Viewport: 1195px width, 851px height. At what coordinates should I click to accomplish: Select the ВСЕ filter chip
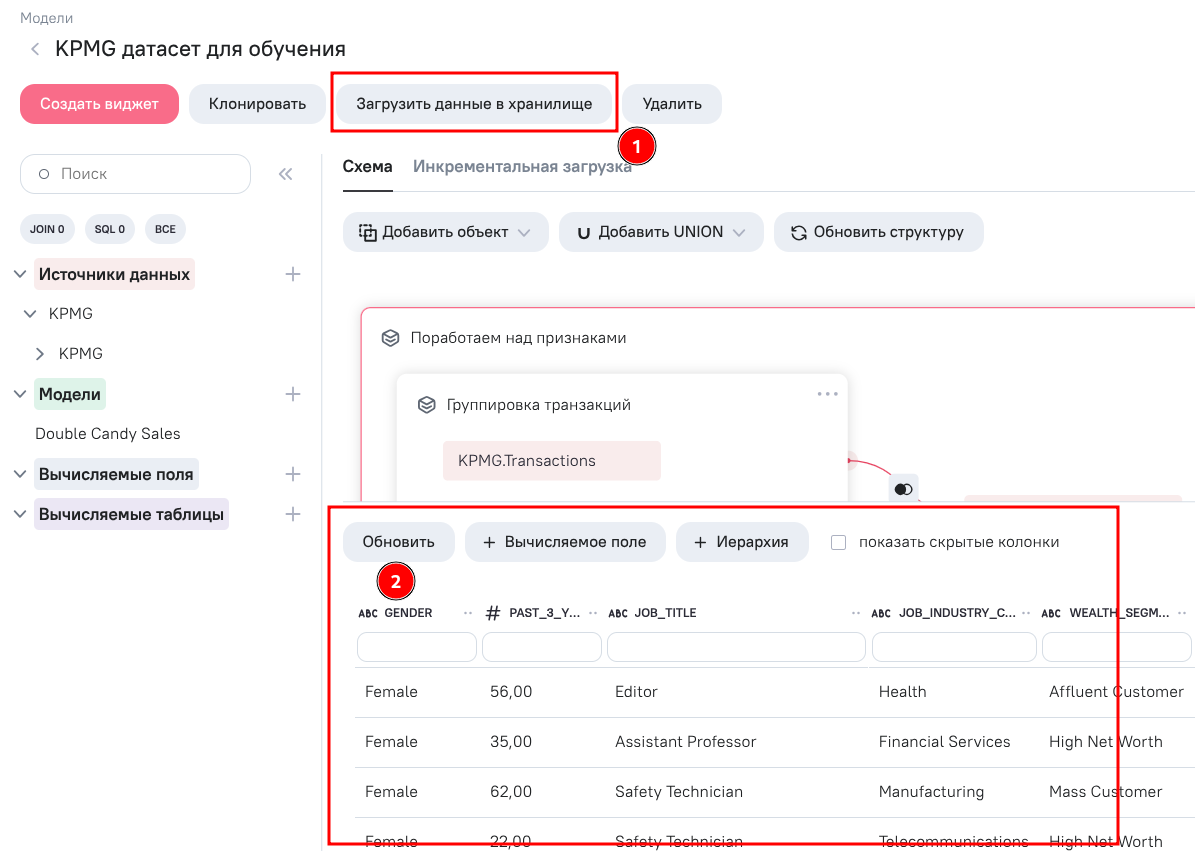point(165,229)
